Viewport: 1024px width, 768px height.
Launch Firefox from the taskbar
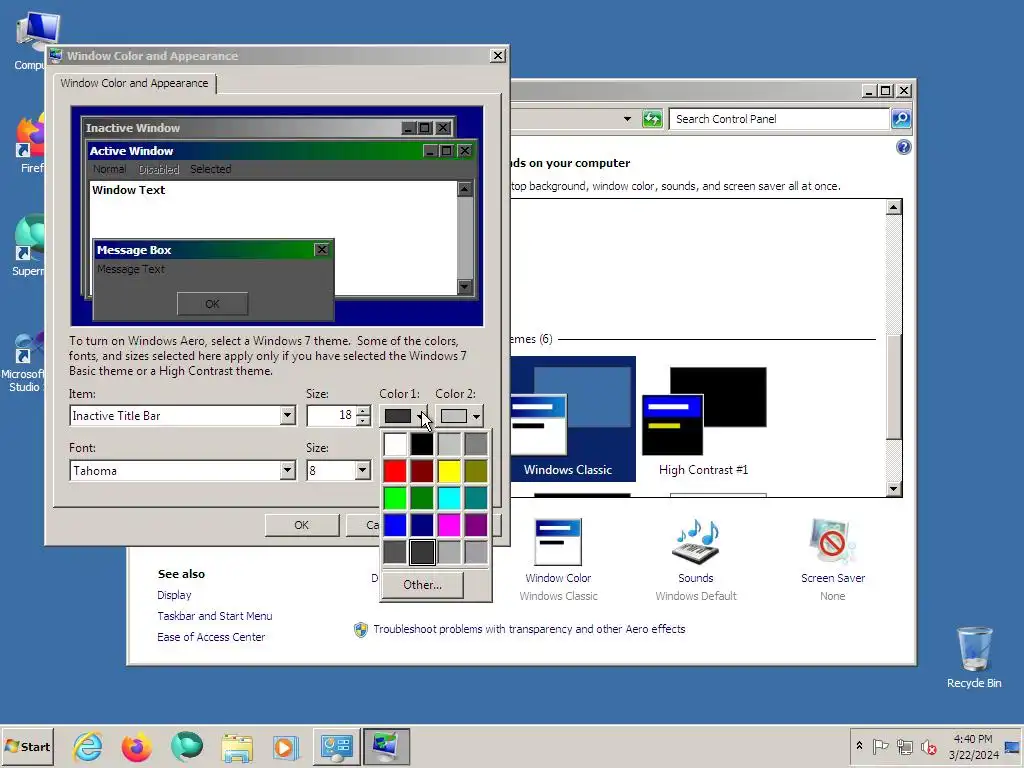(x=136, y=746)
